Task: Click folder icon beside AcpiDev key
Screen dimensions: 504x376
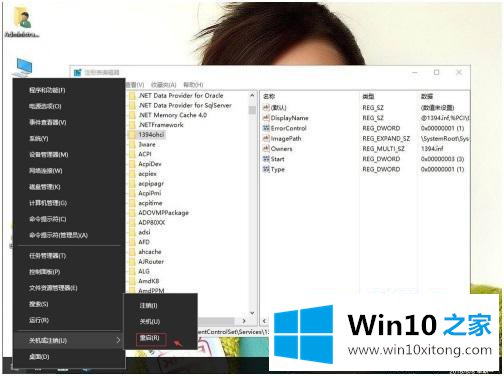Action: coord(133,164)
